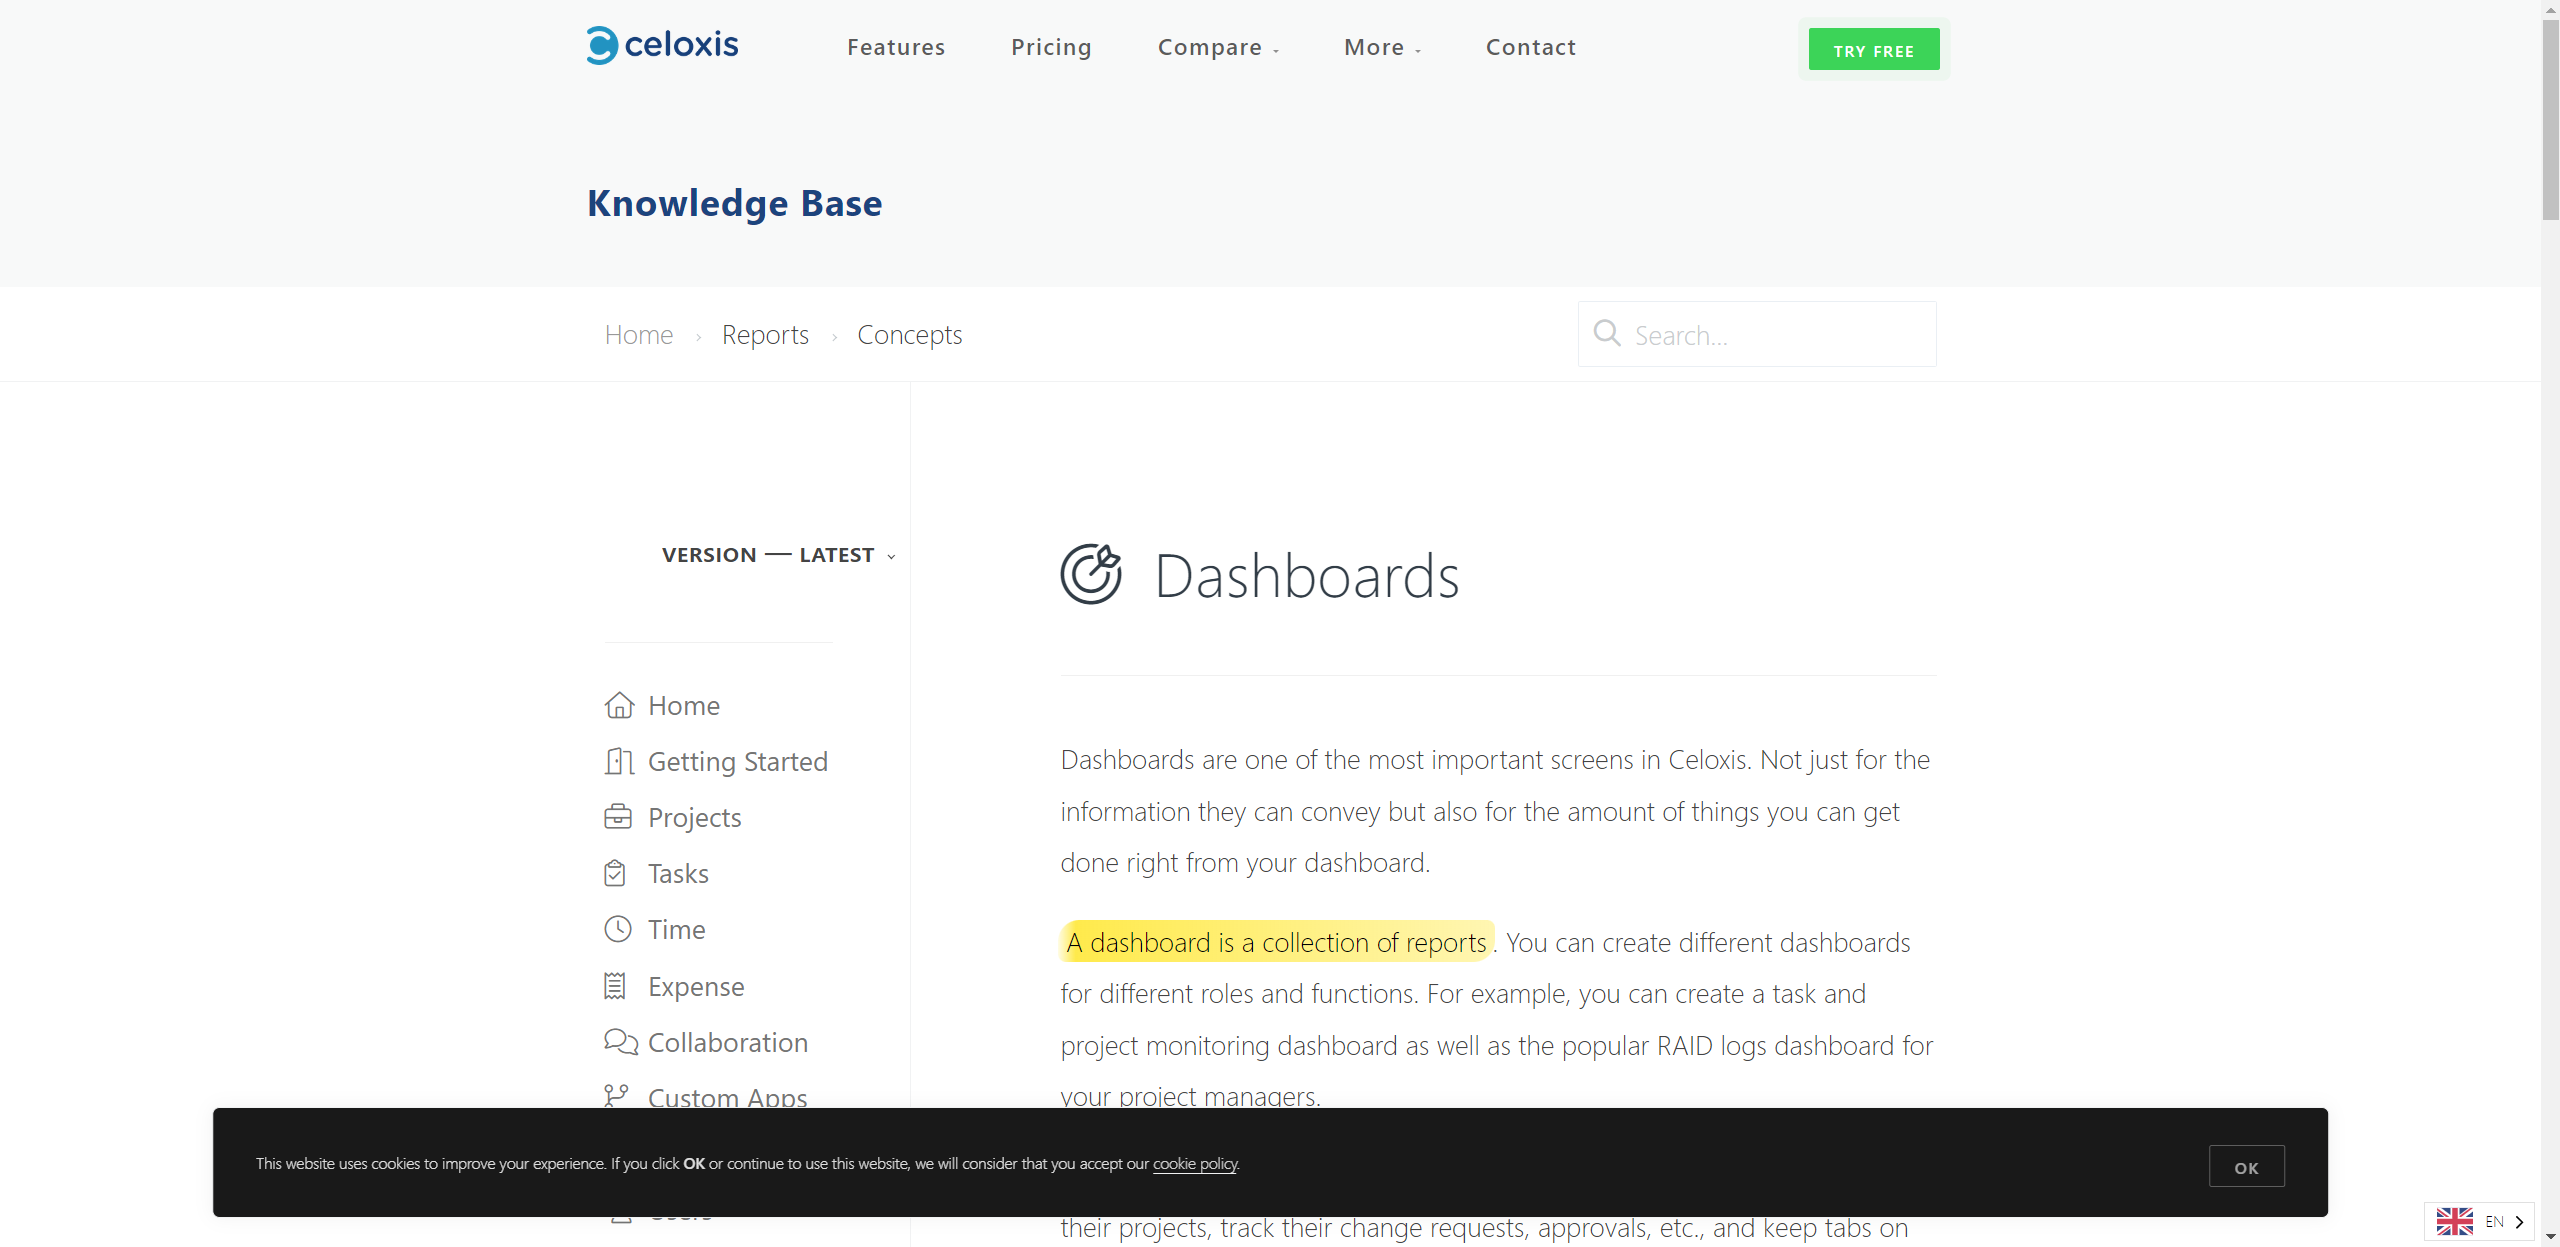
Task: Click into the Search input field
Action: tap(1757, 334)
